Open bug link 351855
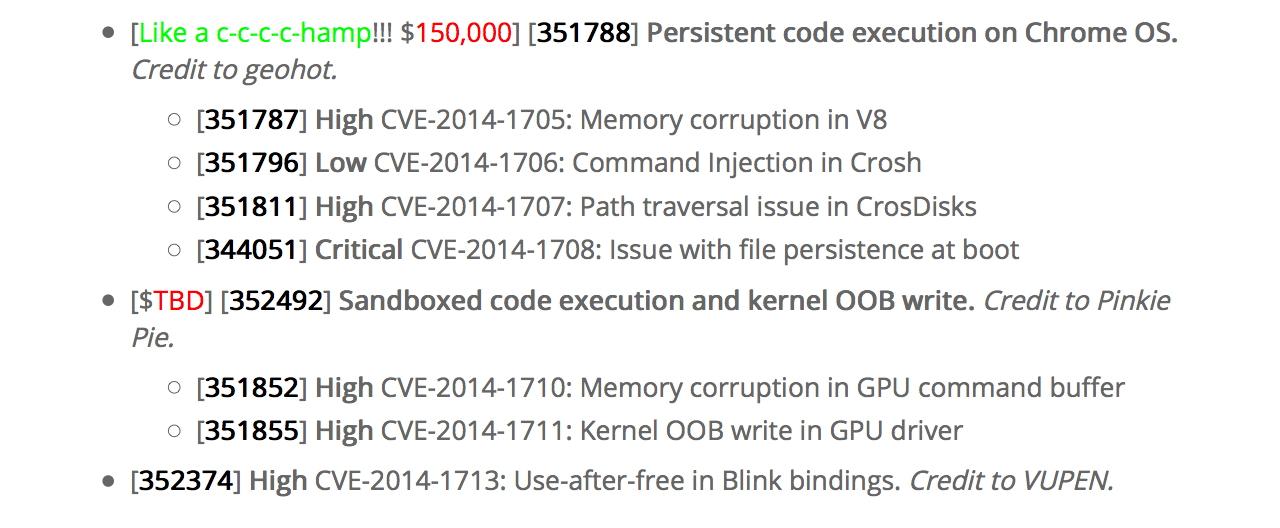 coord(252,431)
